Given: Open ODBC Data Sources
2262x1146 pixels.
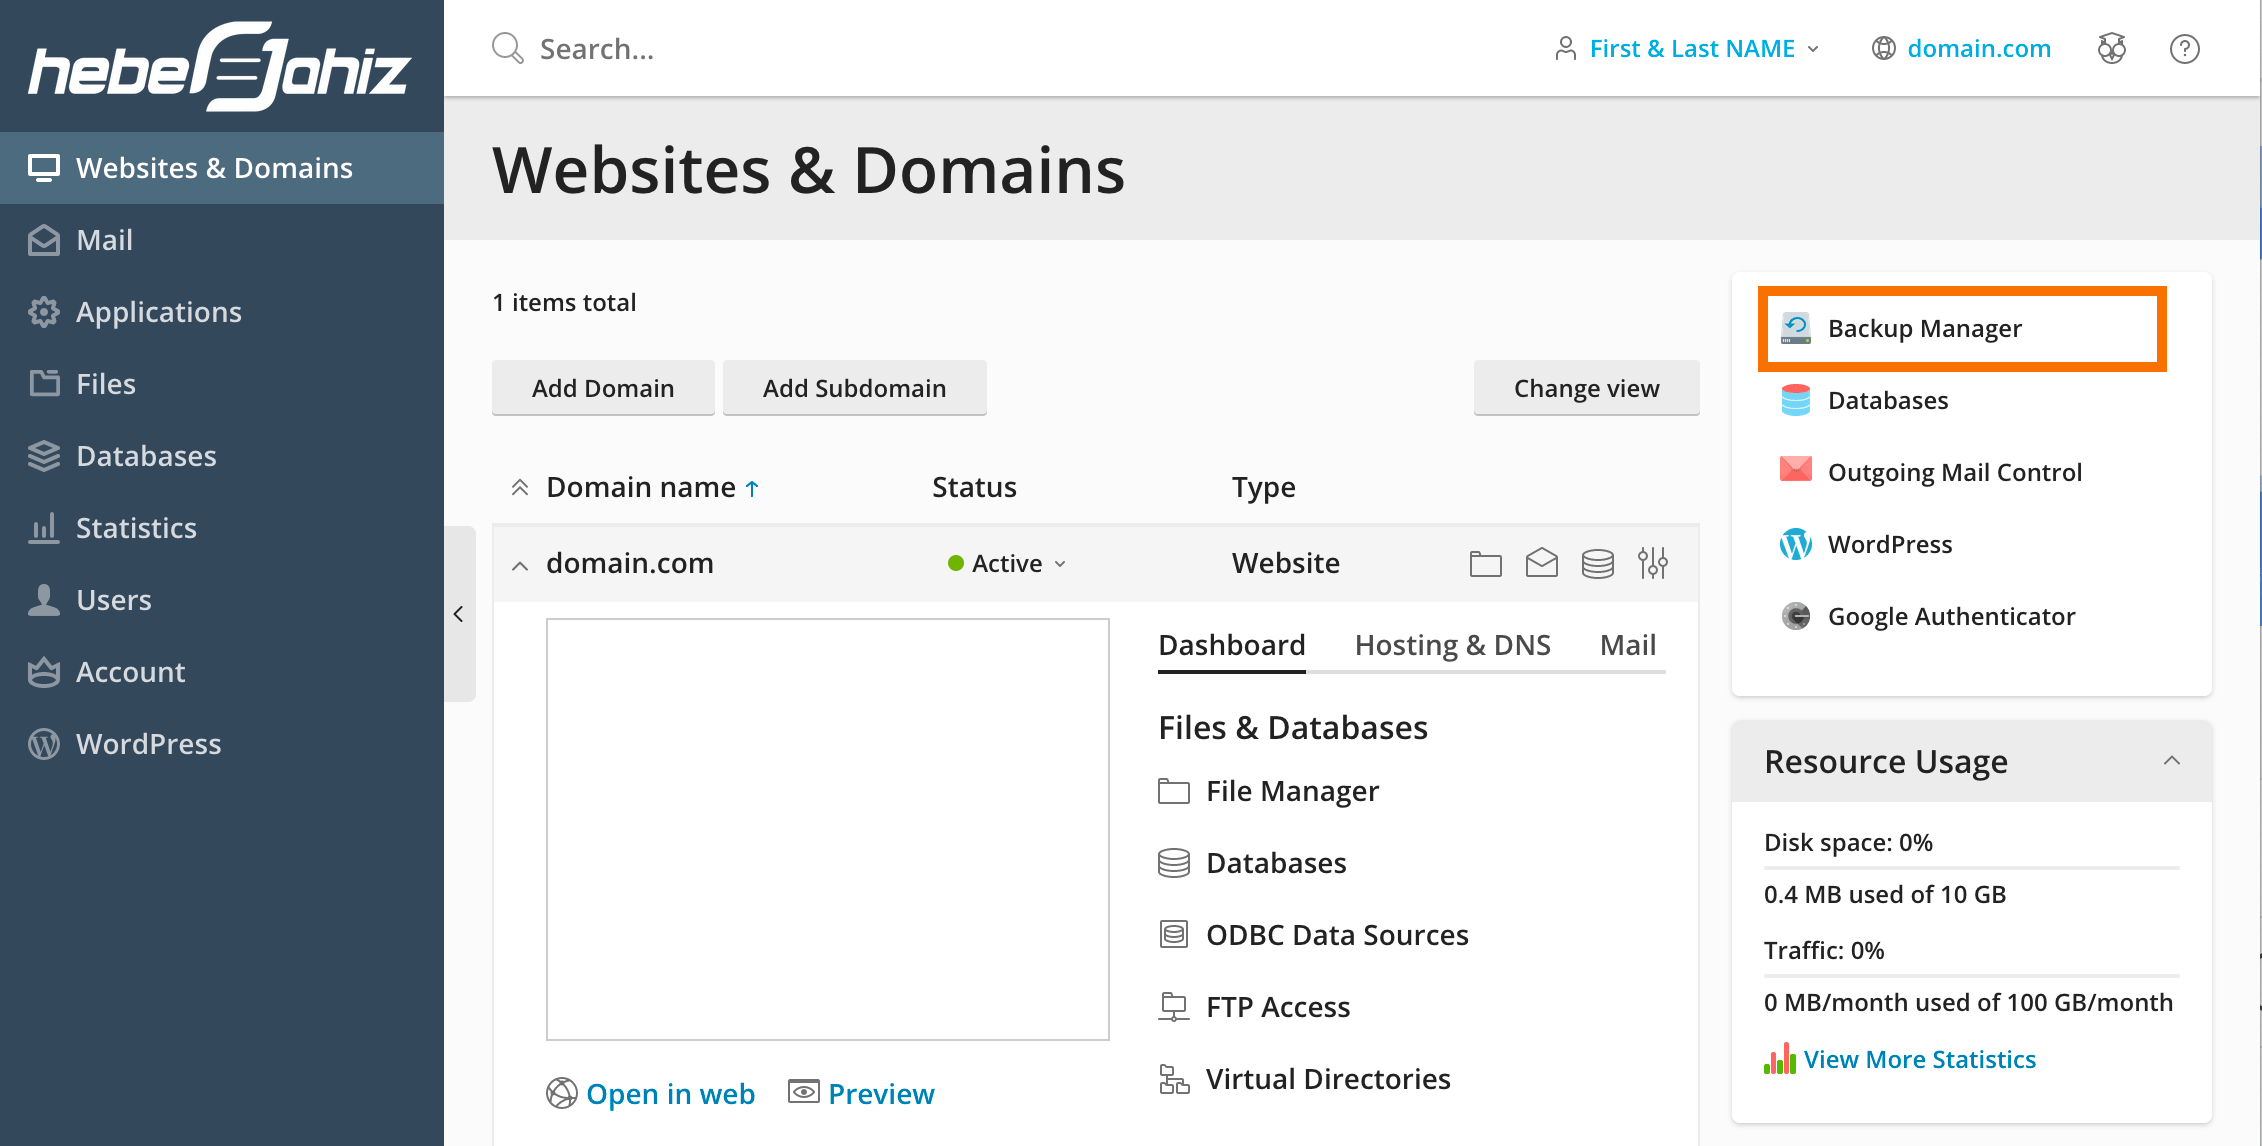Looking at the screenshot, I should pos(1337,936).
